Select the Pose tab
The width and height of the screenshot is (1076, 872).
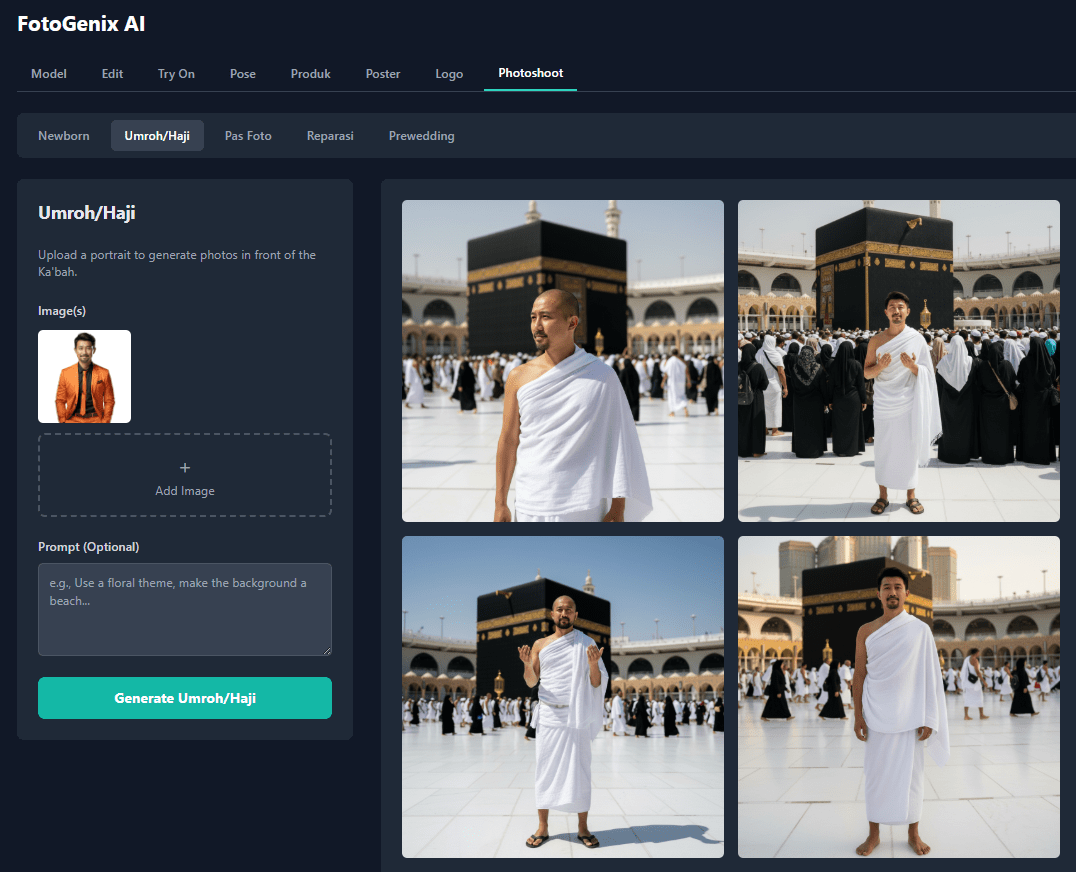[243, 74]
